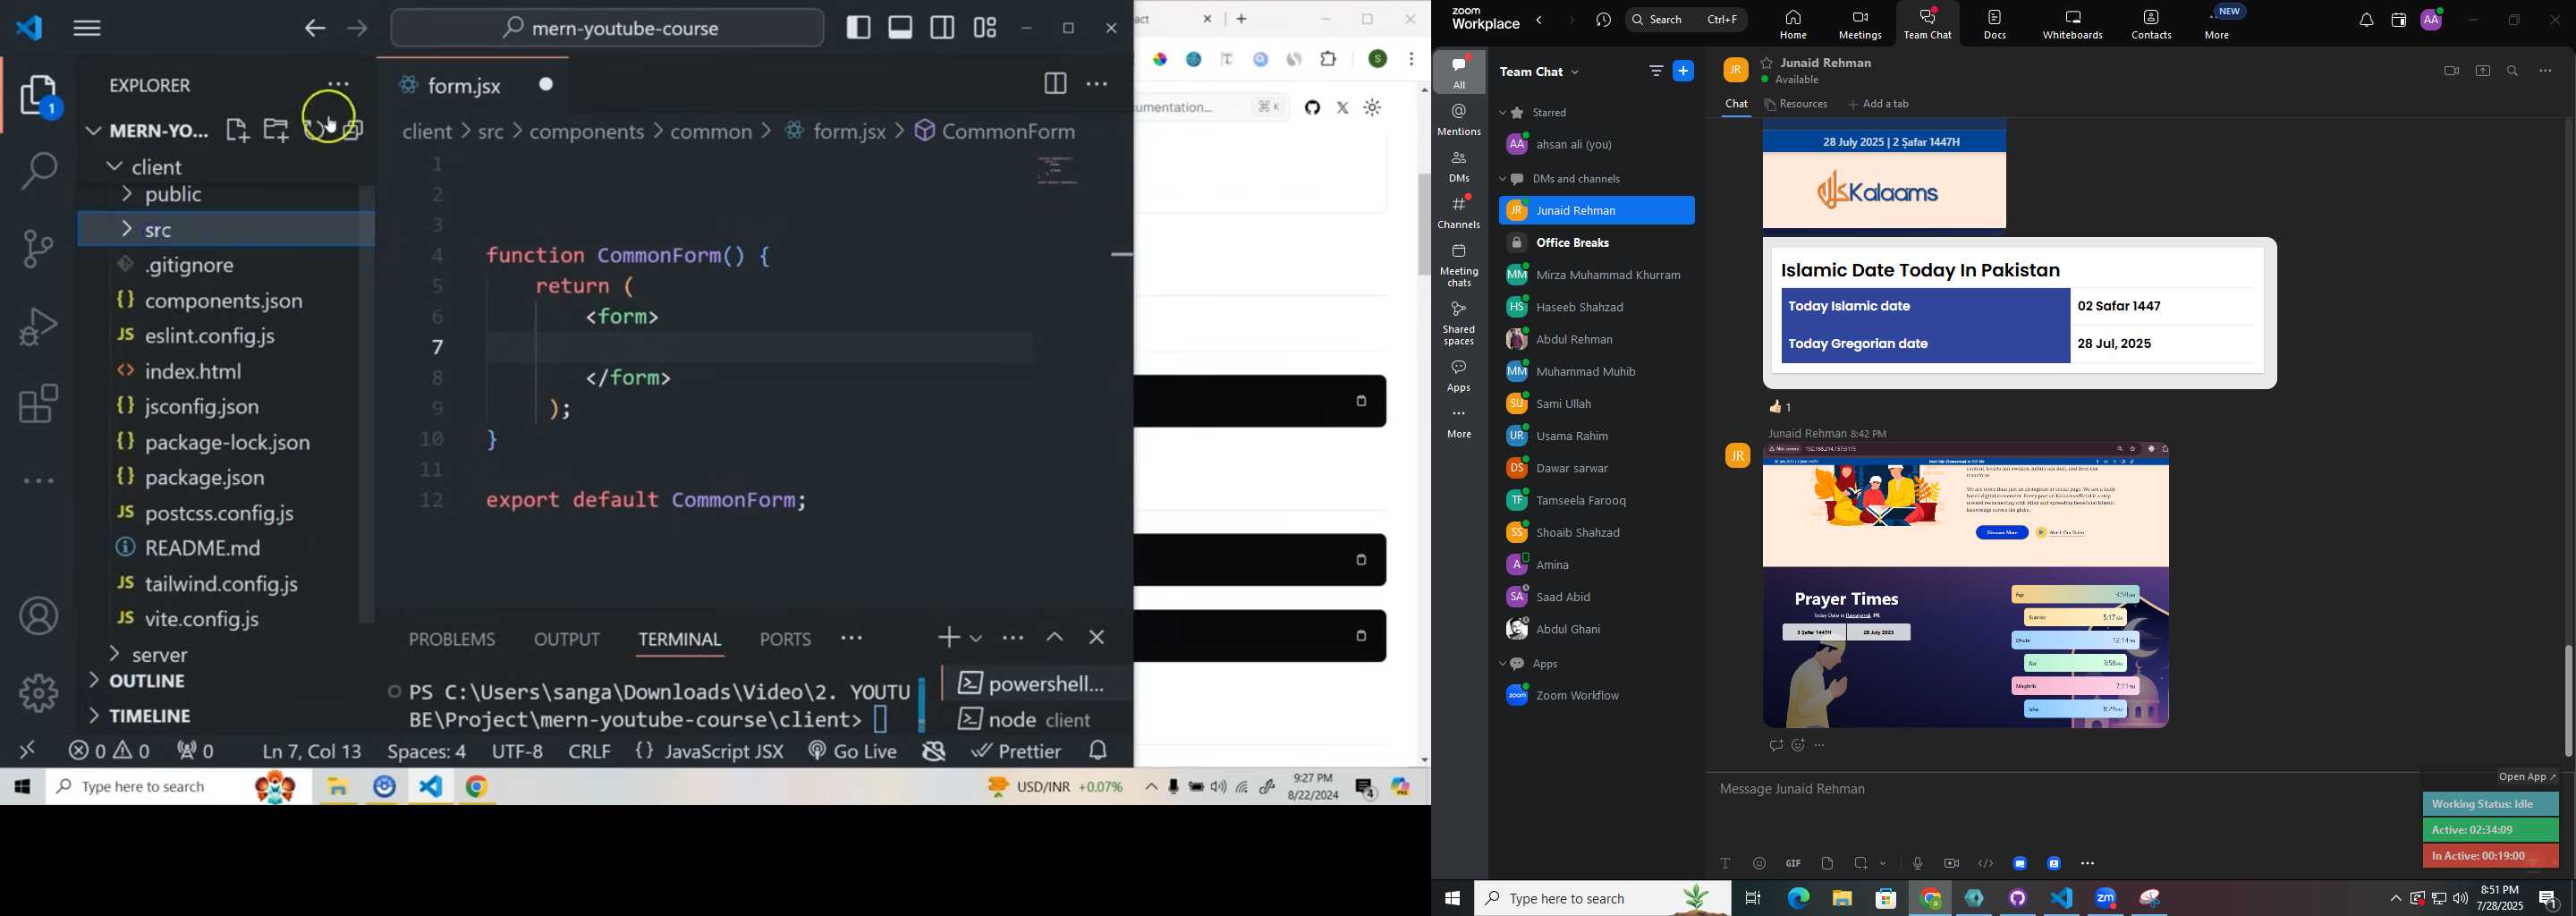
Task: Click search in chat magnifier icon
Action: coord(2513,71)
